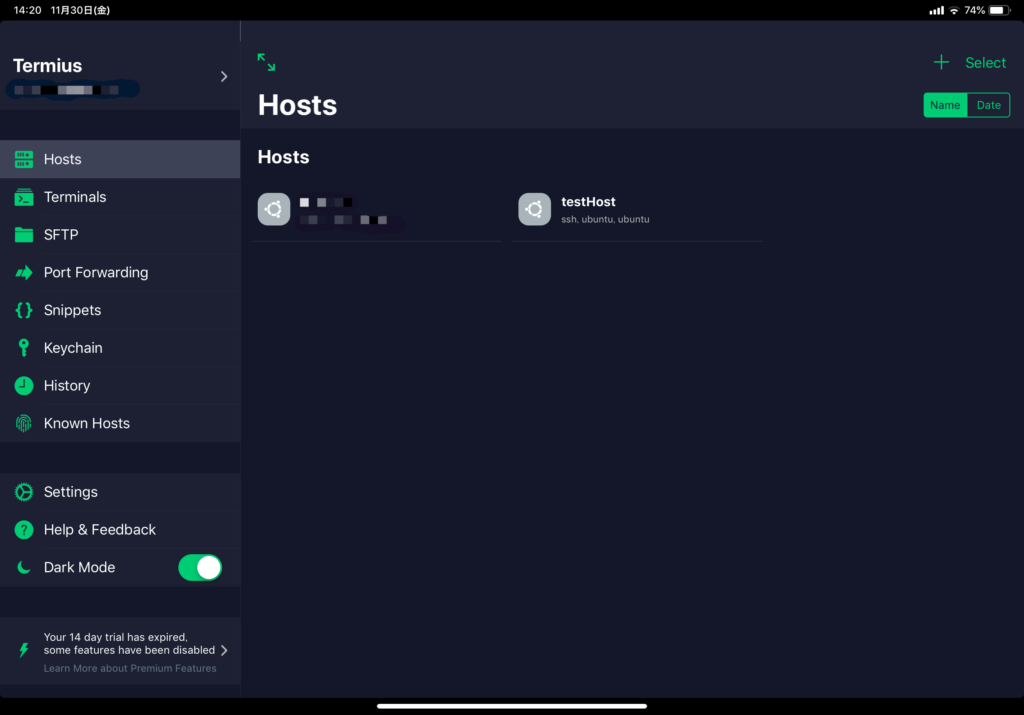
Task: Tap the cellular signal bars icon
Action: (936, 10)
